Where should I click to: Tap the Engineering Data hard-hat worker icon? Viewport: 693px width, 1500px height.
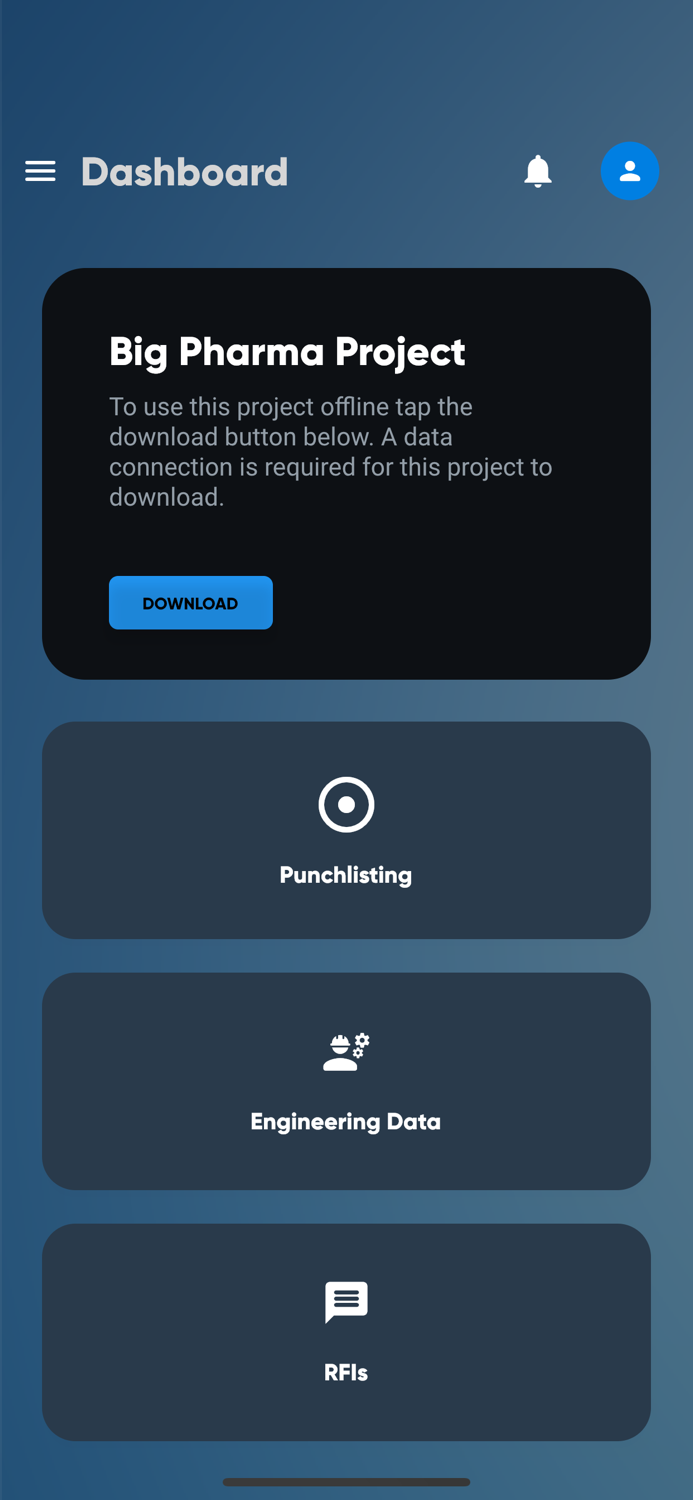341,1054
